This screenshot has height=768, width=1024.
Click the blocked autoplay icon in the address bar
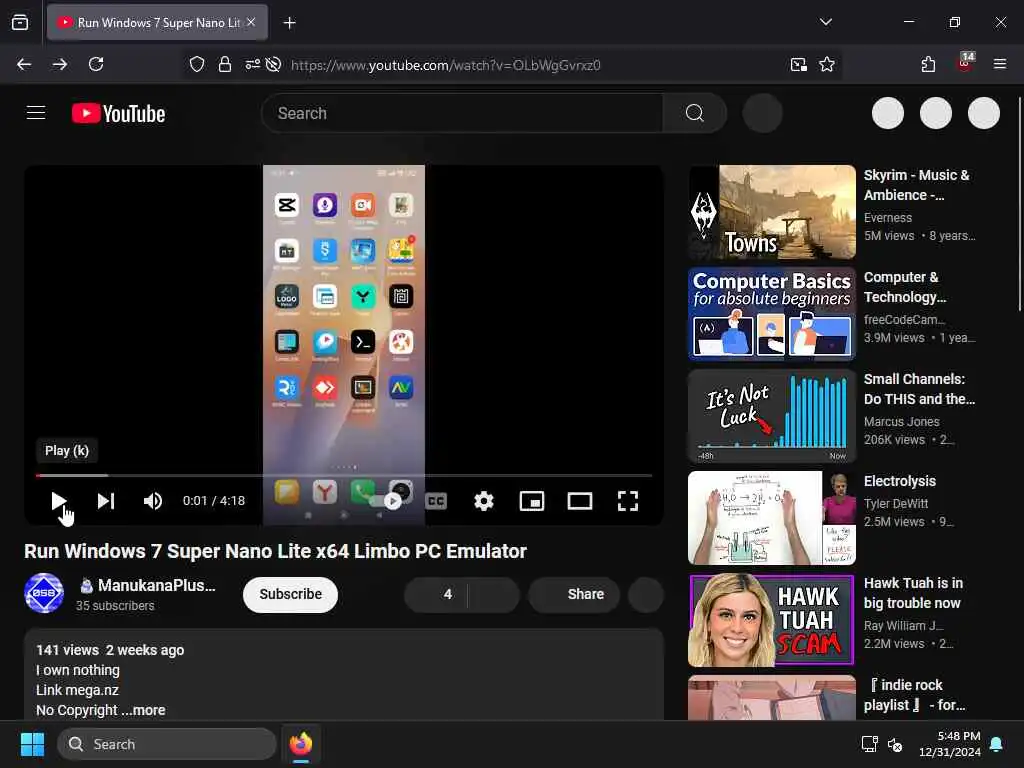tap(274, 64)
